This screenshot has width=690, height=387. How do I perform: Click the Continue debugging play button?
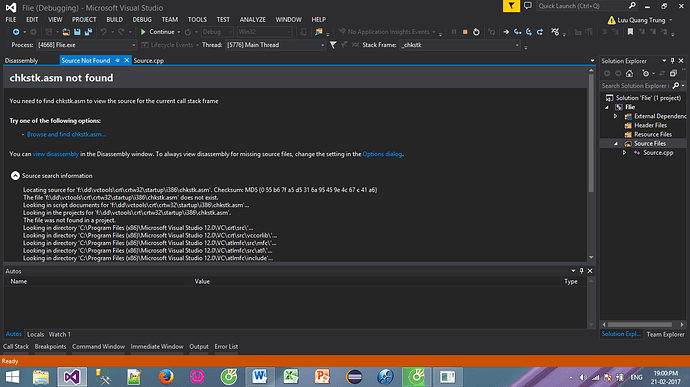coord(143,32)
